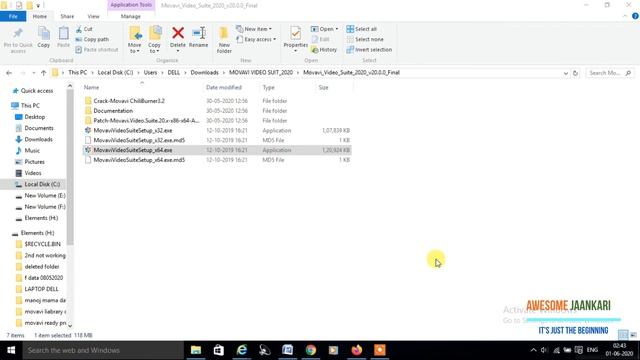Open File Explorer from the taskbar
The height and width of the screenshot is (360, 640).
pyautogui.click(x=196, y=350)
